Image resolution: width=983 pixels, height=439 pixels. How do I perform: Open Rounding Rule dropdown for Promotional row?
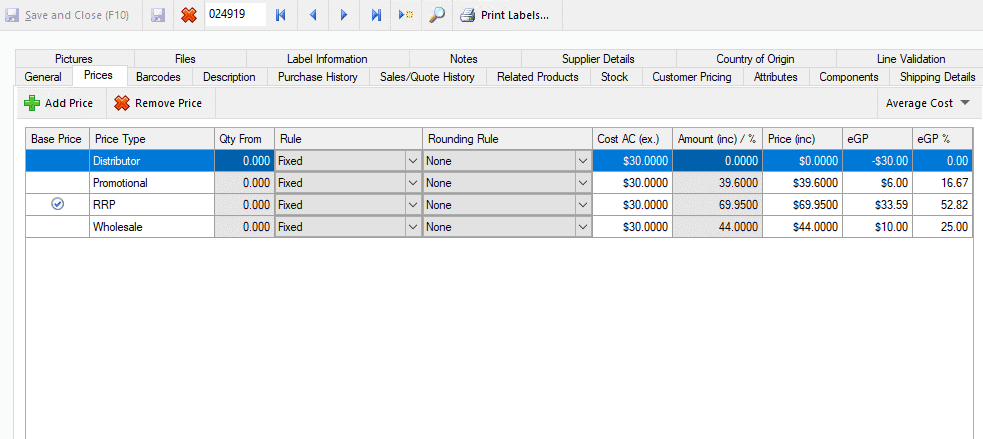(582, 183)
